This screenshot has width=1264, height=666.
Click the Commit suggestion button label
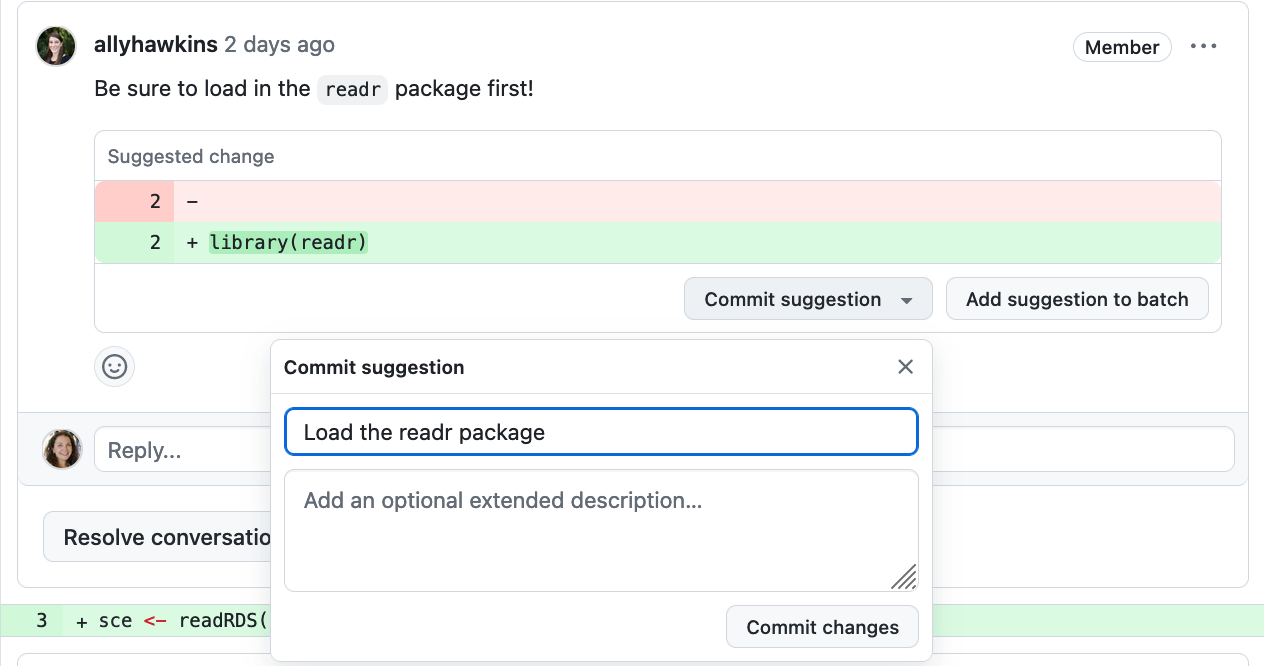793,299
